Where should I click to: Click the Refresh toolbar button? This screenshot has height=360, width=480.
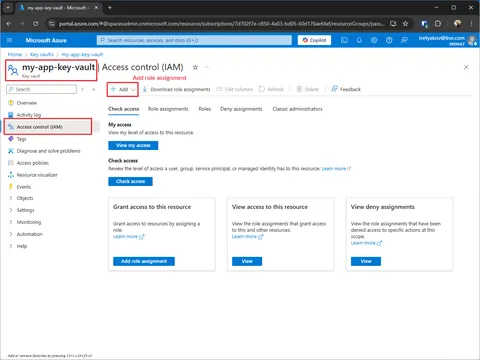(271, 89)
